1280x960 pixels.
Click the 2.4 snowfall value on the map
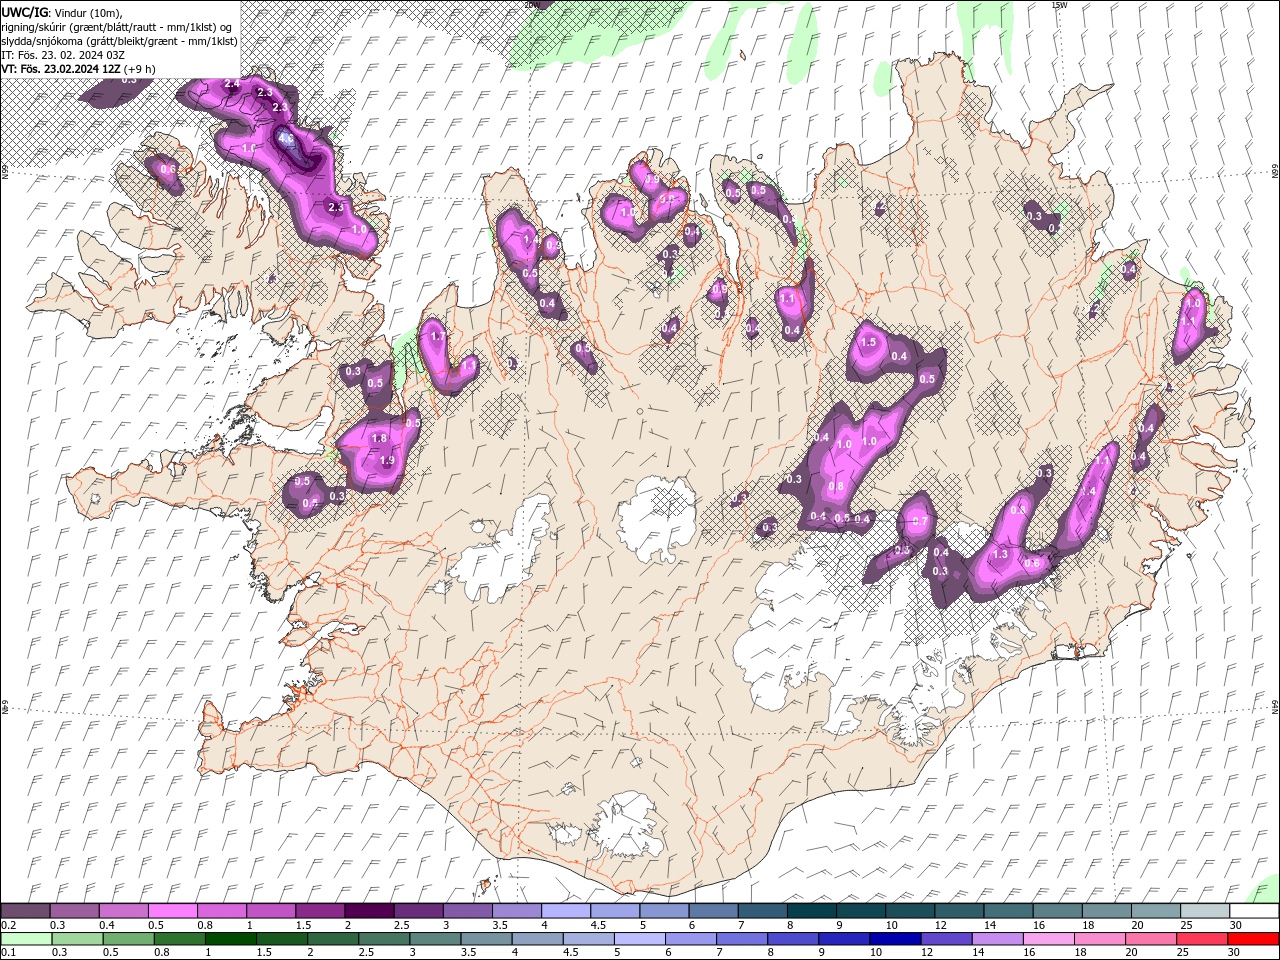click(232, 84)
